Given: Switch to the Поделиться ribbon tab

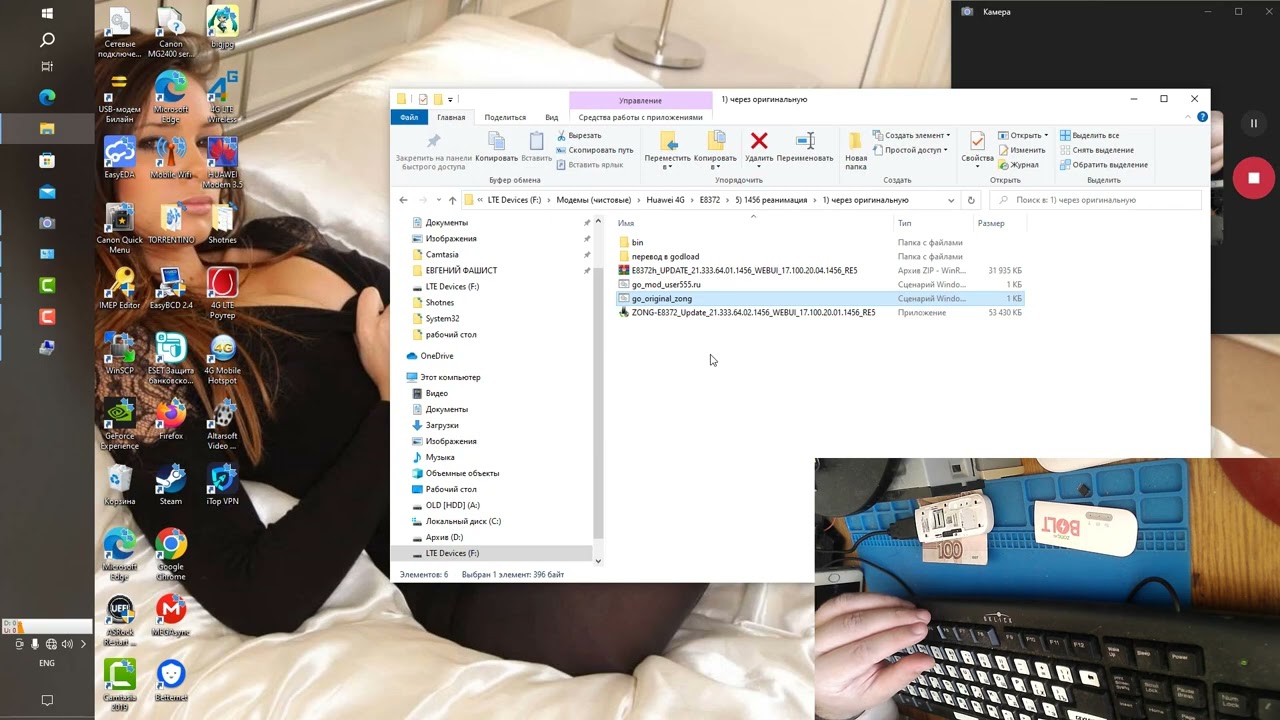Looking at the screenshot, I should pyautogui.click(x=505, y=117).
